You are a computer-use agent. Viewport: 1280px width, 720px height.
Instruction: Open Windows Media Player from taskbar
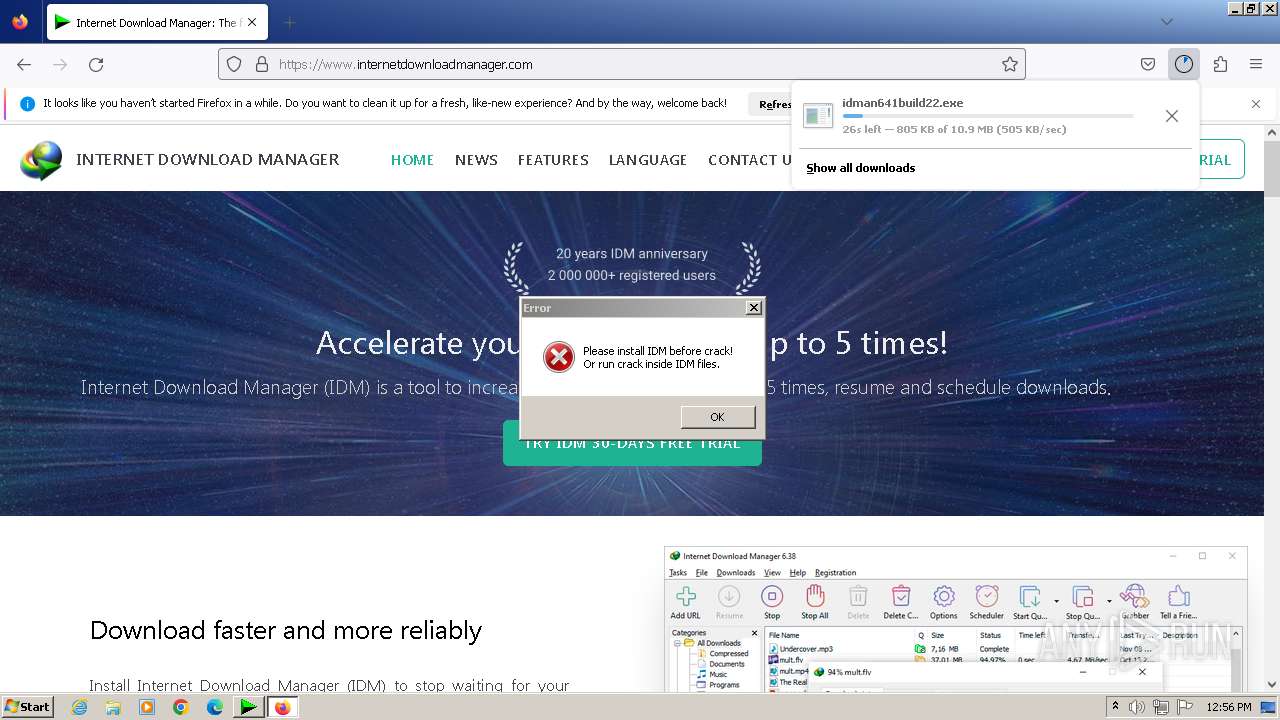coord(147,707)
